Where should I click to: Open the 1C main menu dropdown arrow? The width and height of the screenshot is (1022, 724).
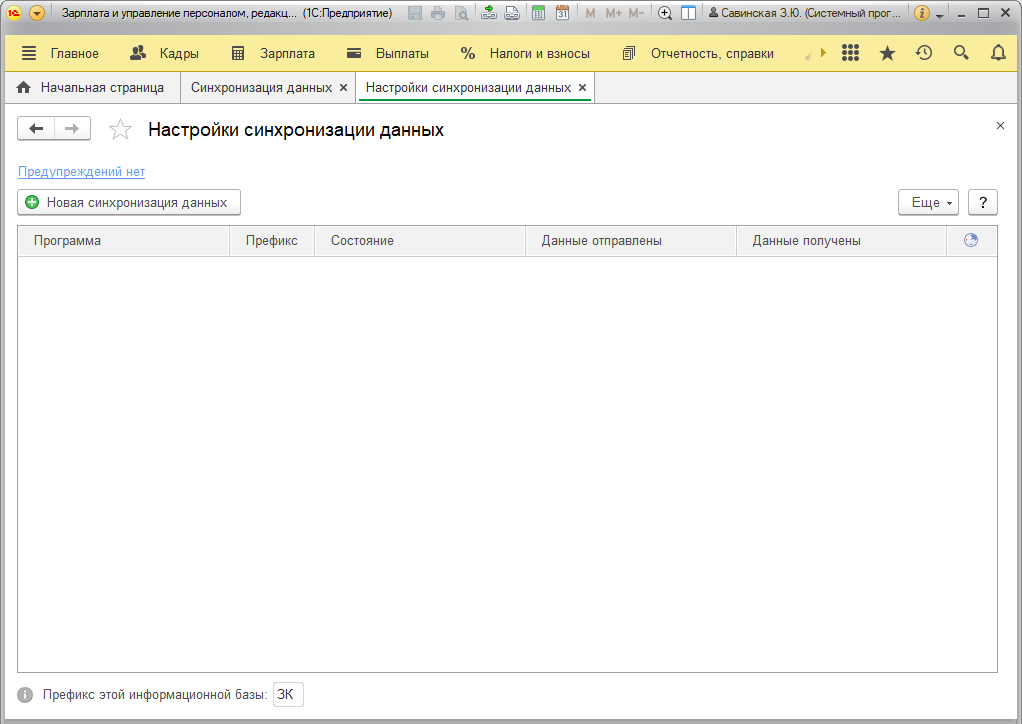tap(37, 13)
